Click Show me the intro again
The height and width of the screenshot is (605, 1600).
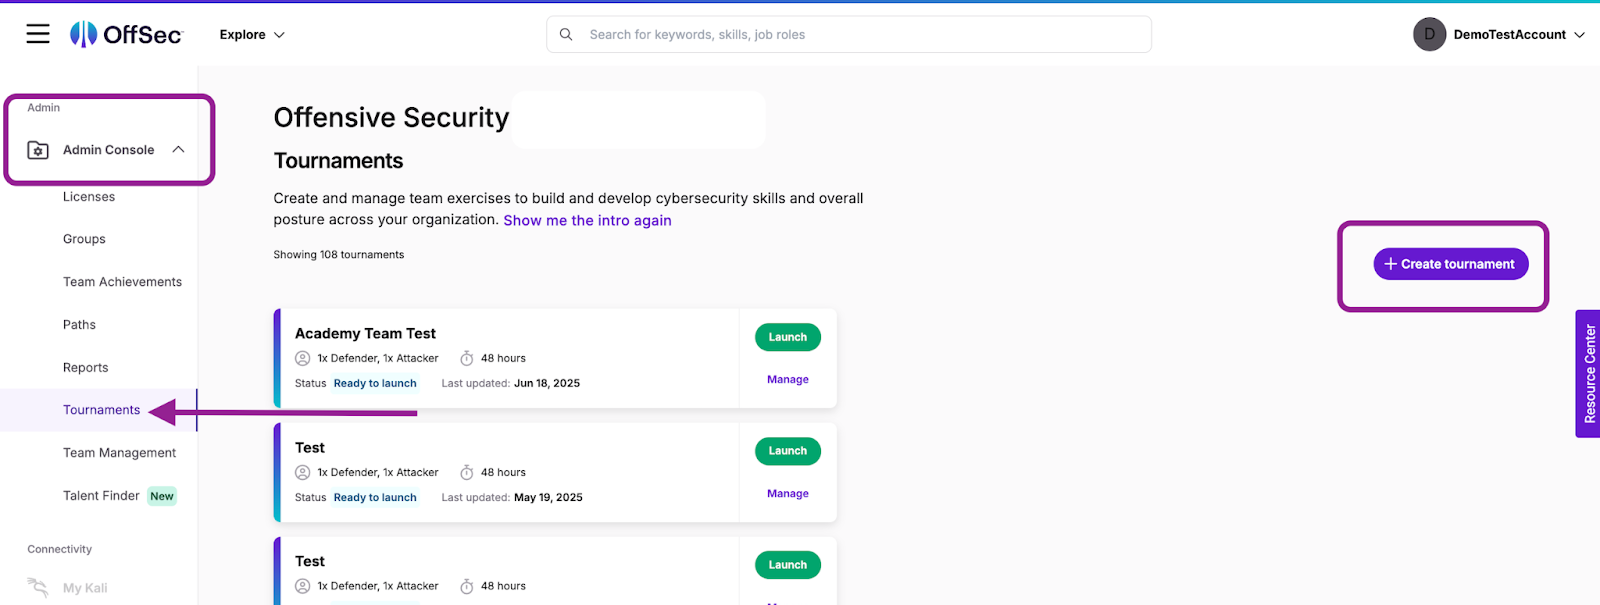tap(587, 221)
